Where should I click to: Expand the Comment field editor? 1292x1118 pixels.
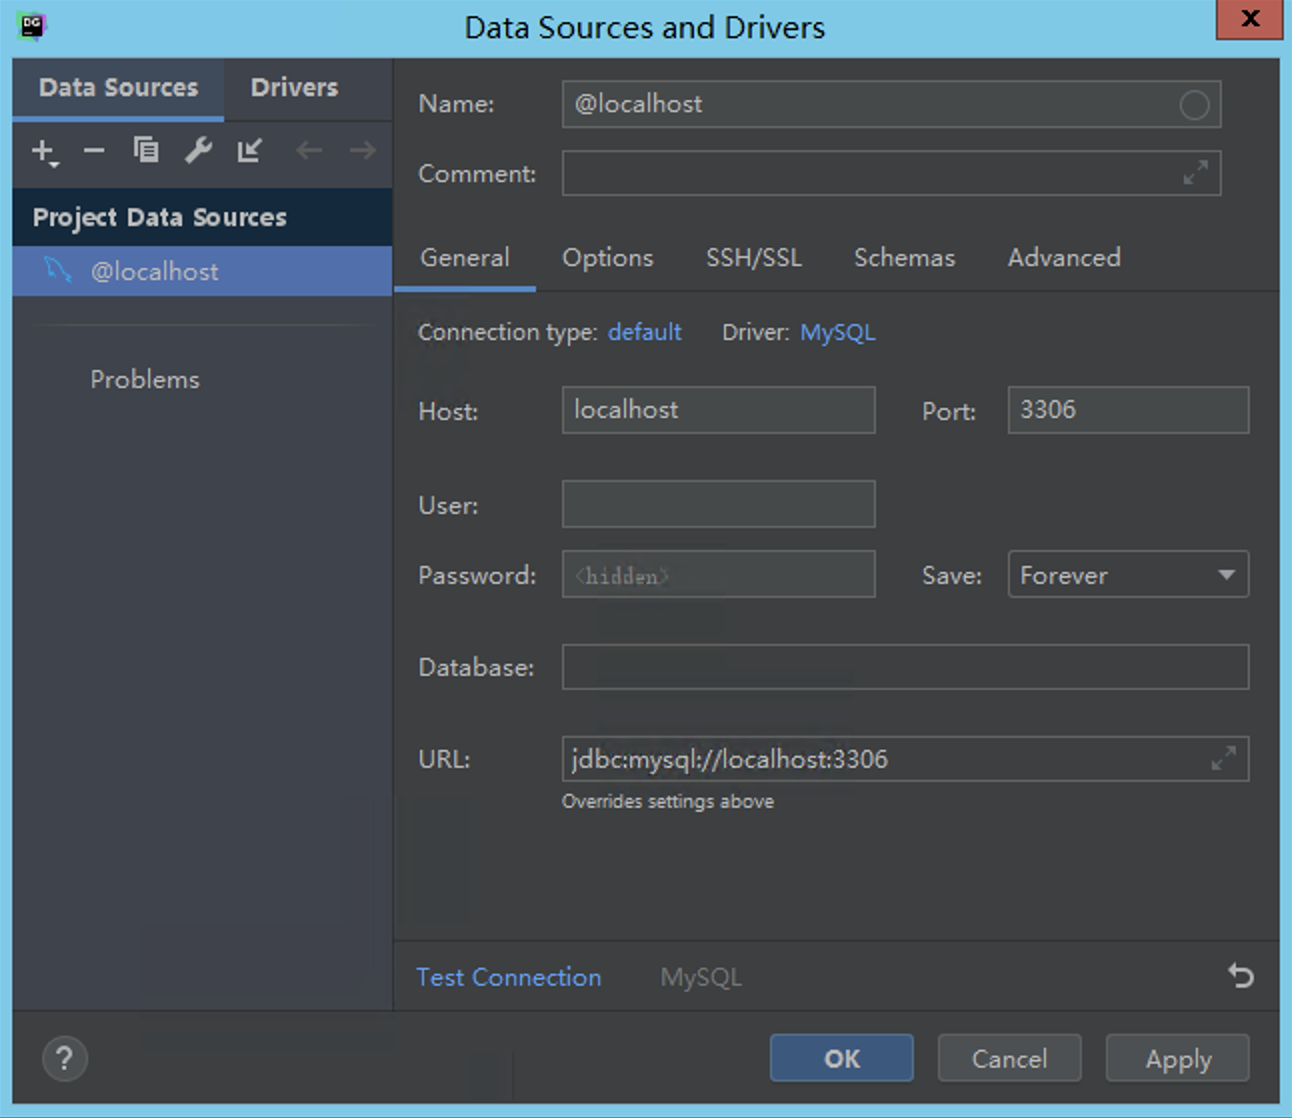tap(1196, 172)
